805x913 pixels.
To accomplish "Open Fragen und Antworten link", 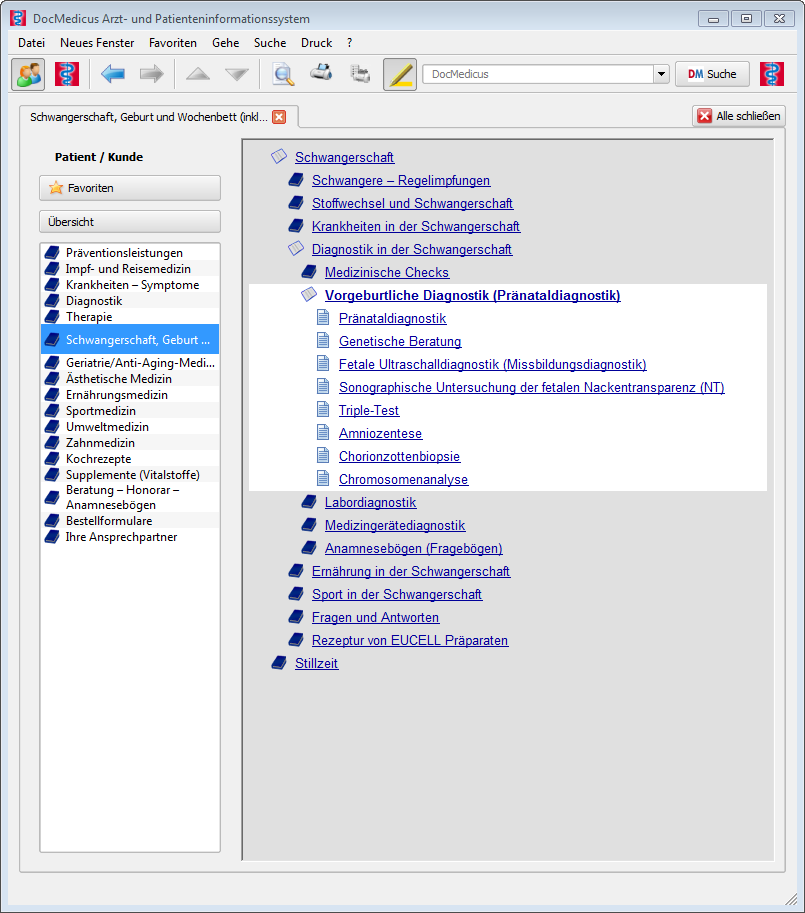I will pyautogui.click(x=375, y=618).
